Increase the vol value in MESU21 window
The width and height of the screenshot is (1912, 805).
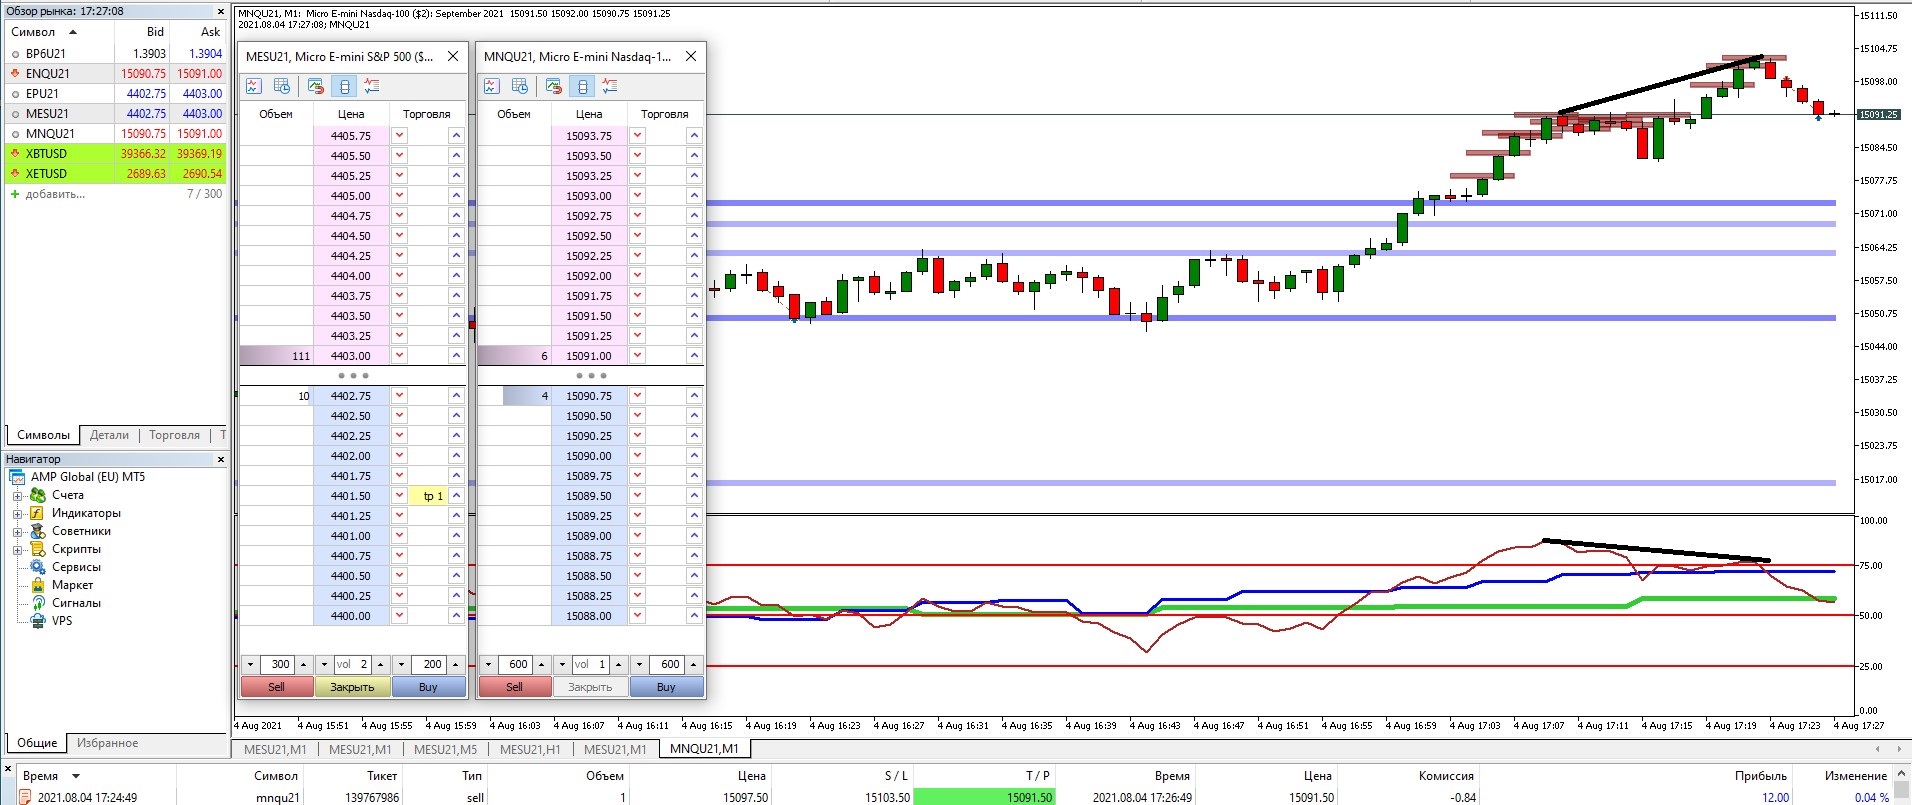(x=380, y=664)
